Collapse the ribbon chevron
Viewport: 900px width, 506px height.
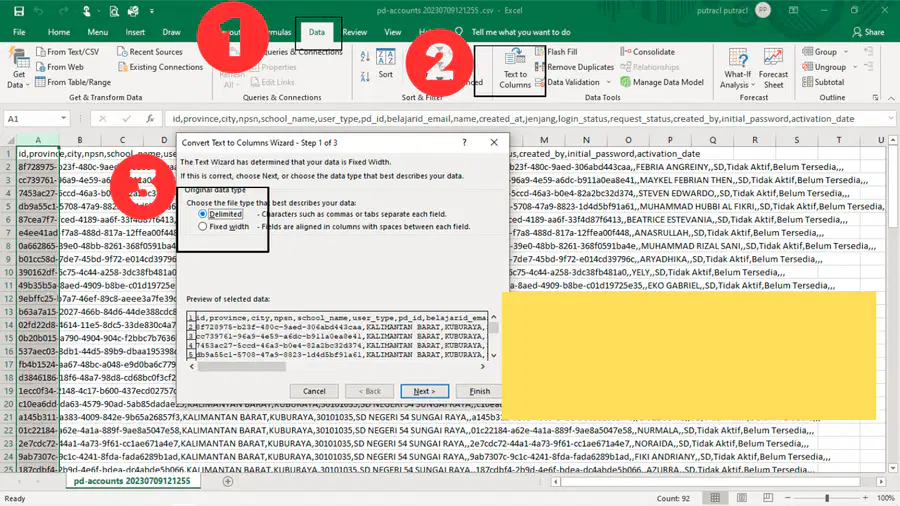tap(891, 98)
